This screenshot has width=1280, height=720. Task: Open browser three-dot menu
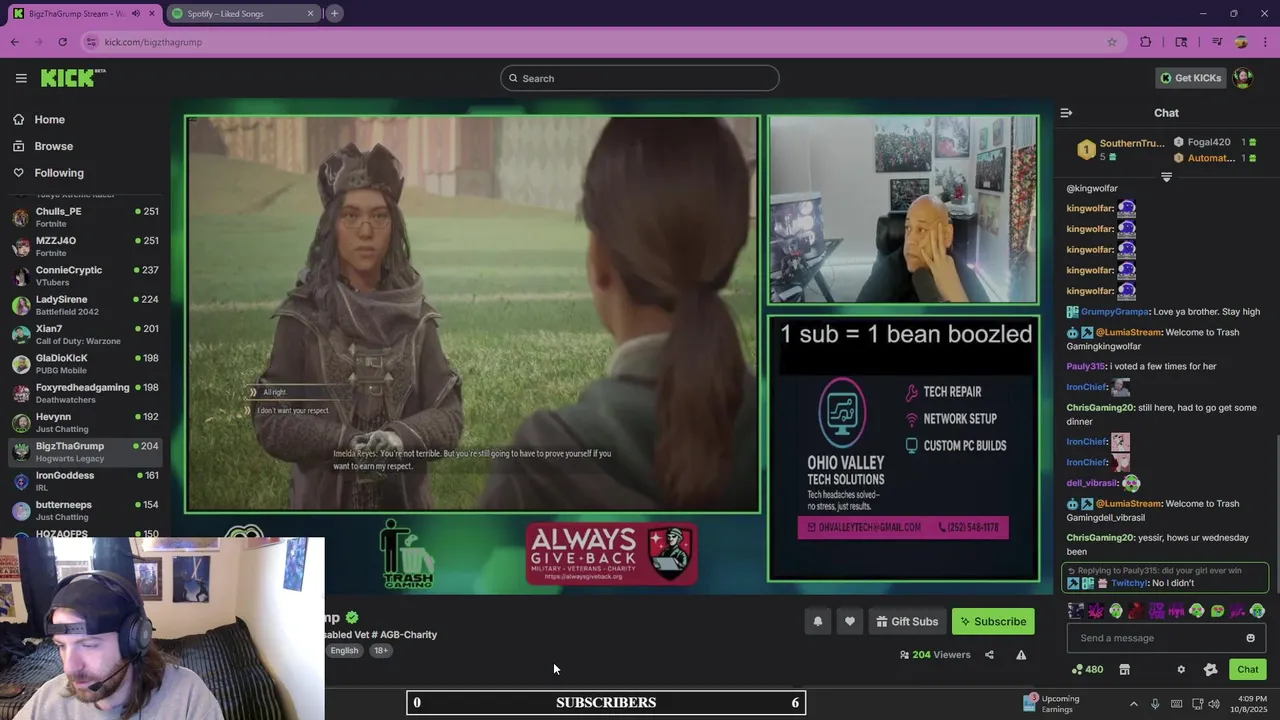point(1266,42)
